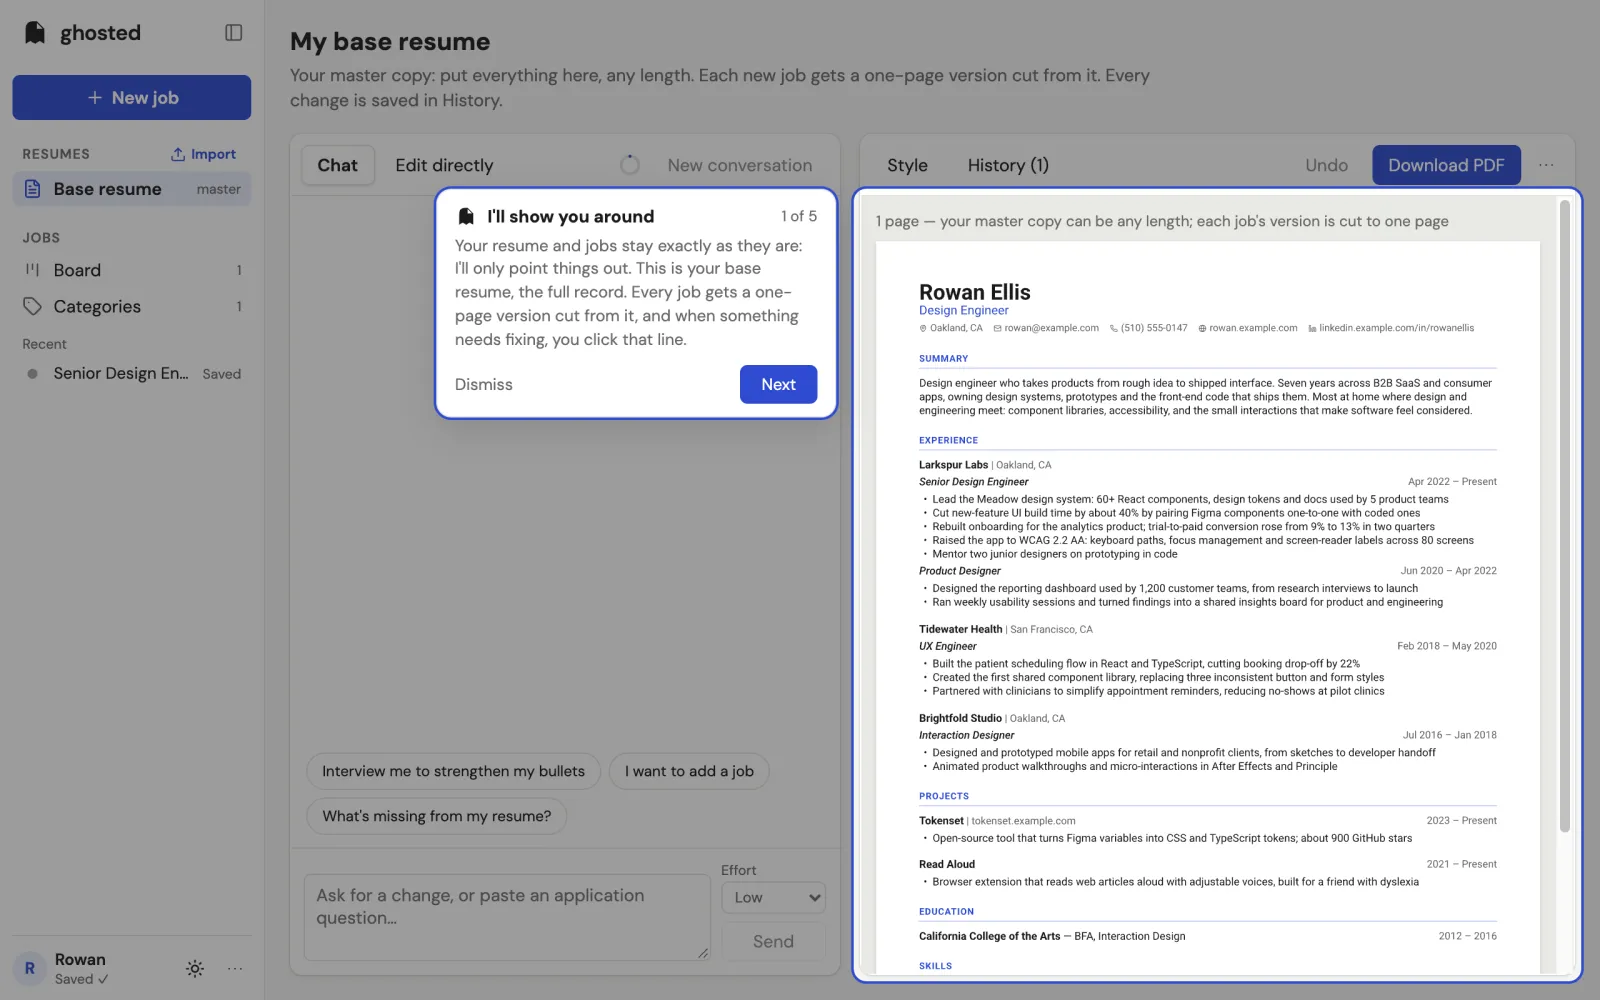
Task: Click the Import resume link
Action: (204, 154)
